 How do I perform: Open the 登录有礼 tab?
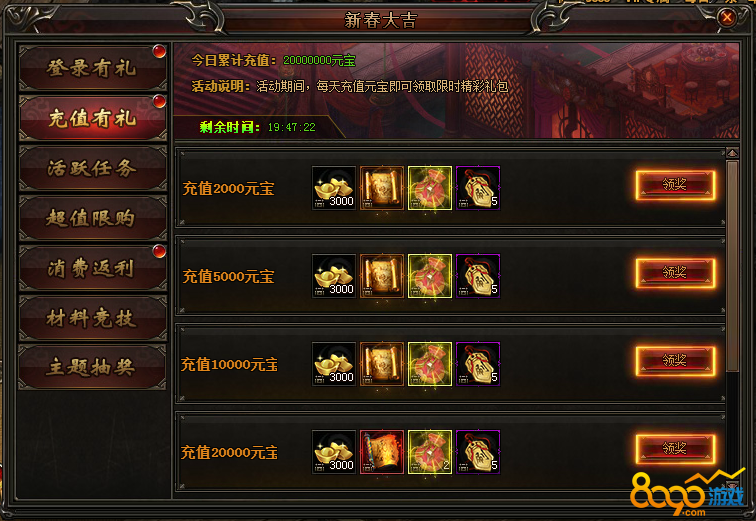coord(93,68)
